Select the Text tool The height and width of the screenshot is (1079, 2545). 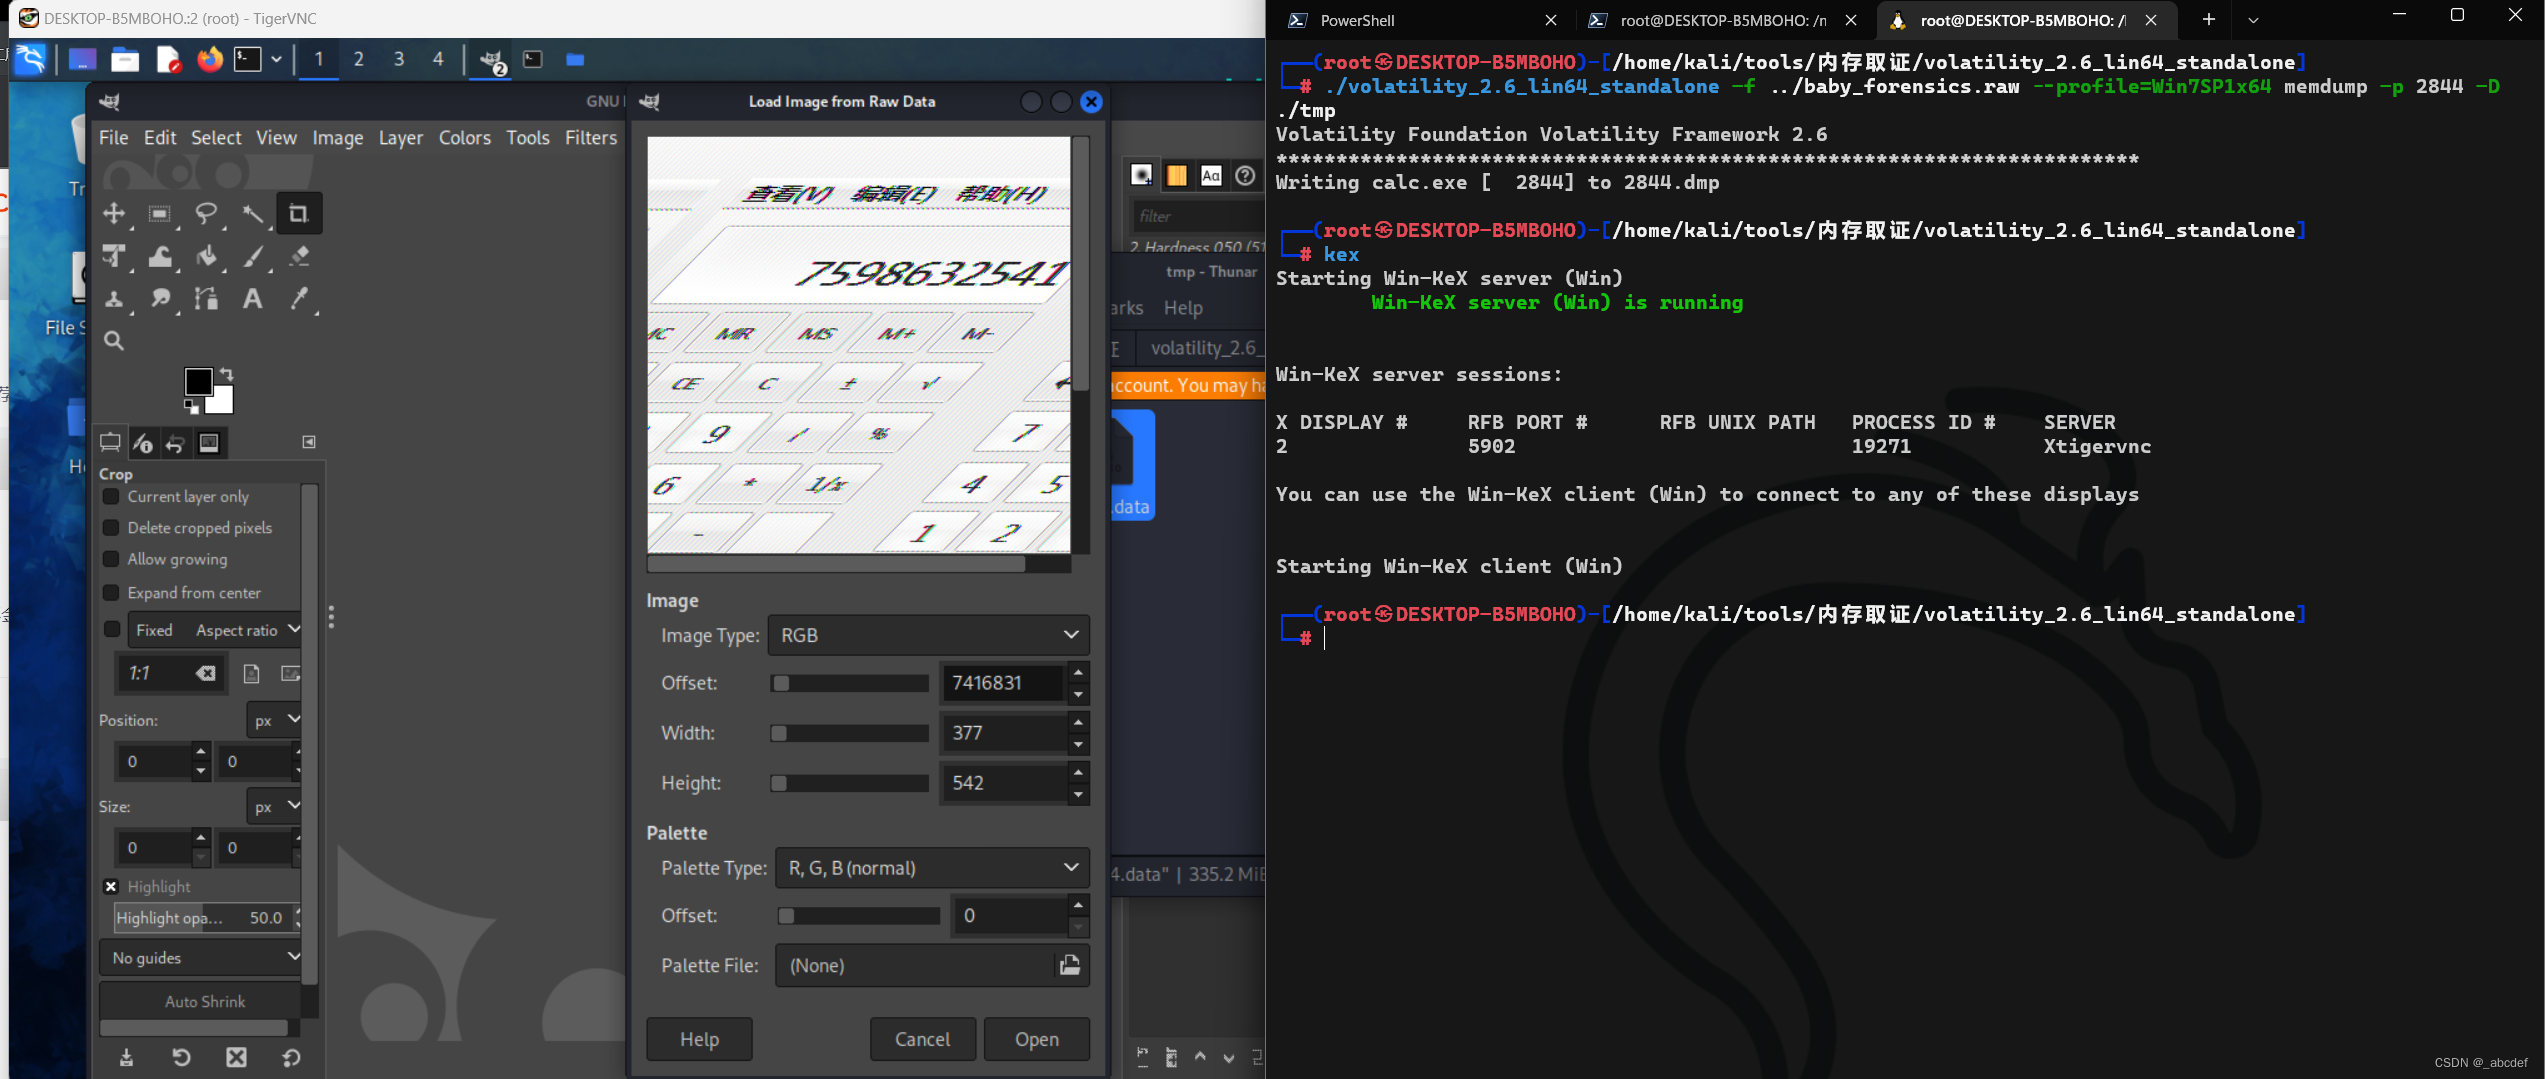pyautogui.click(x=253, y=299)
